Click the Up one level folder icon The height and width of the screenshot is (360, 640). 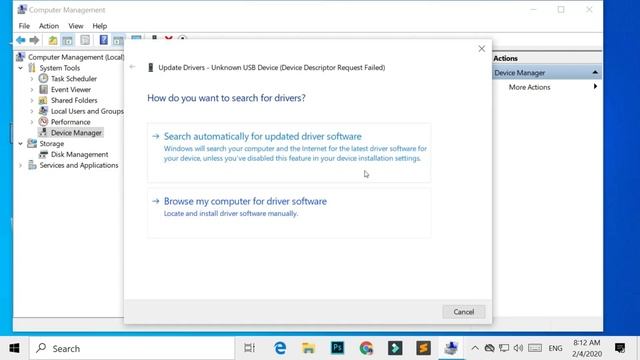point(53,40)
